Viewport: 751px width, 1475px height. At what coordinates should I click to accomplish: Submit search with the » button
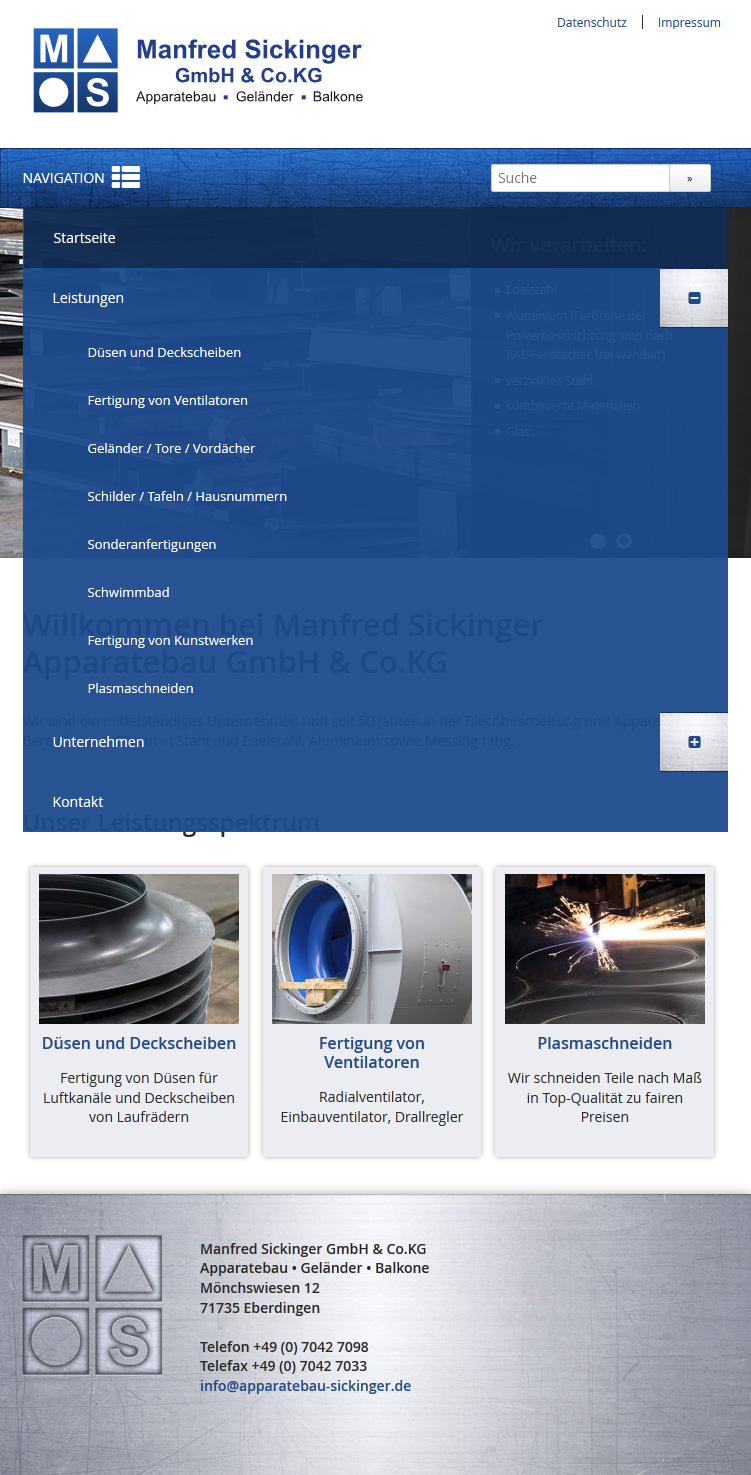[x=690, y=178]
